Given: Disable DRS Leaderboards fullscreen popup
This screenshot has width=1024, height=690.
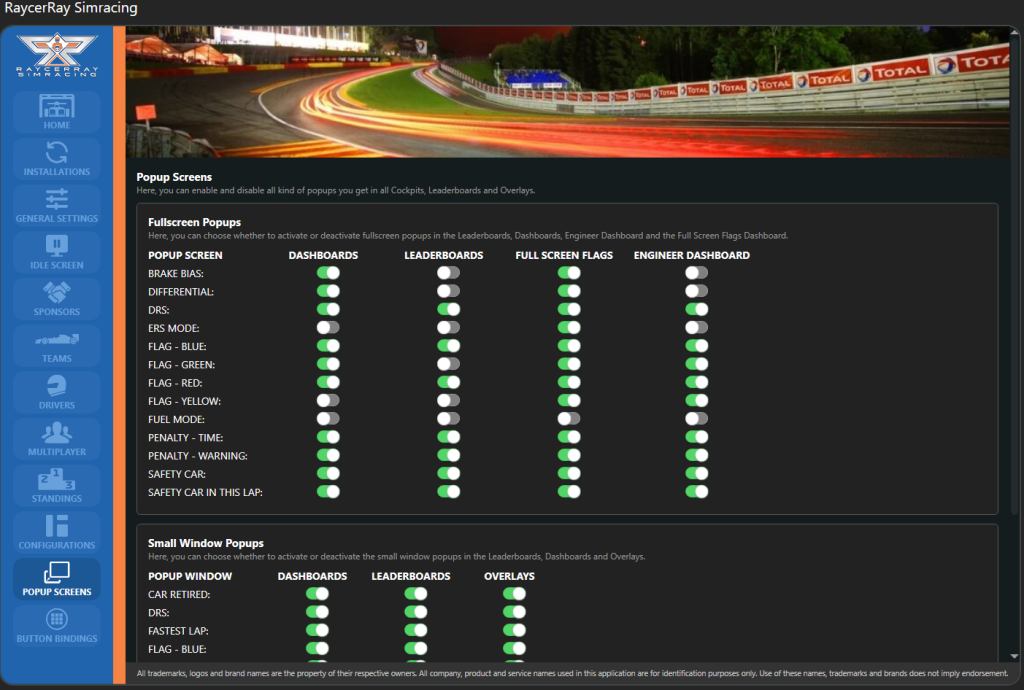Looking at the screenshot, I should [x=448, y=309].
